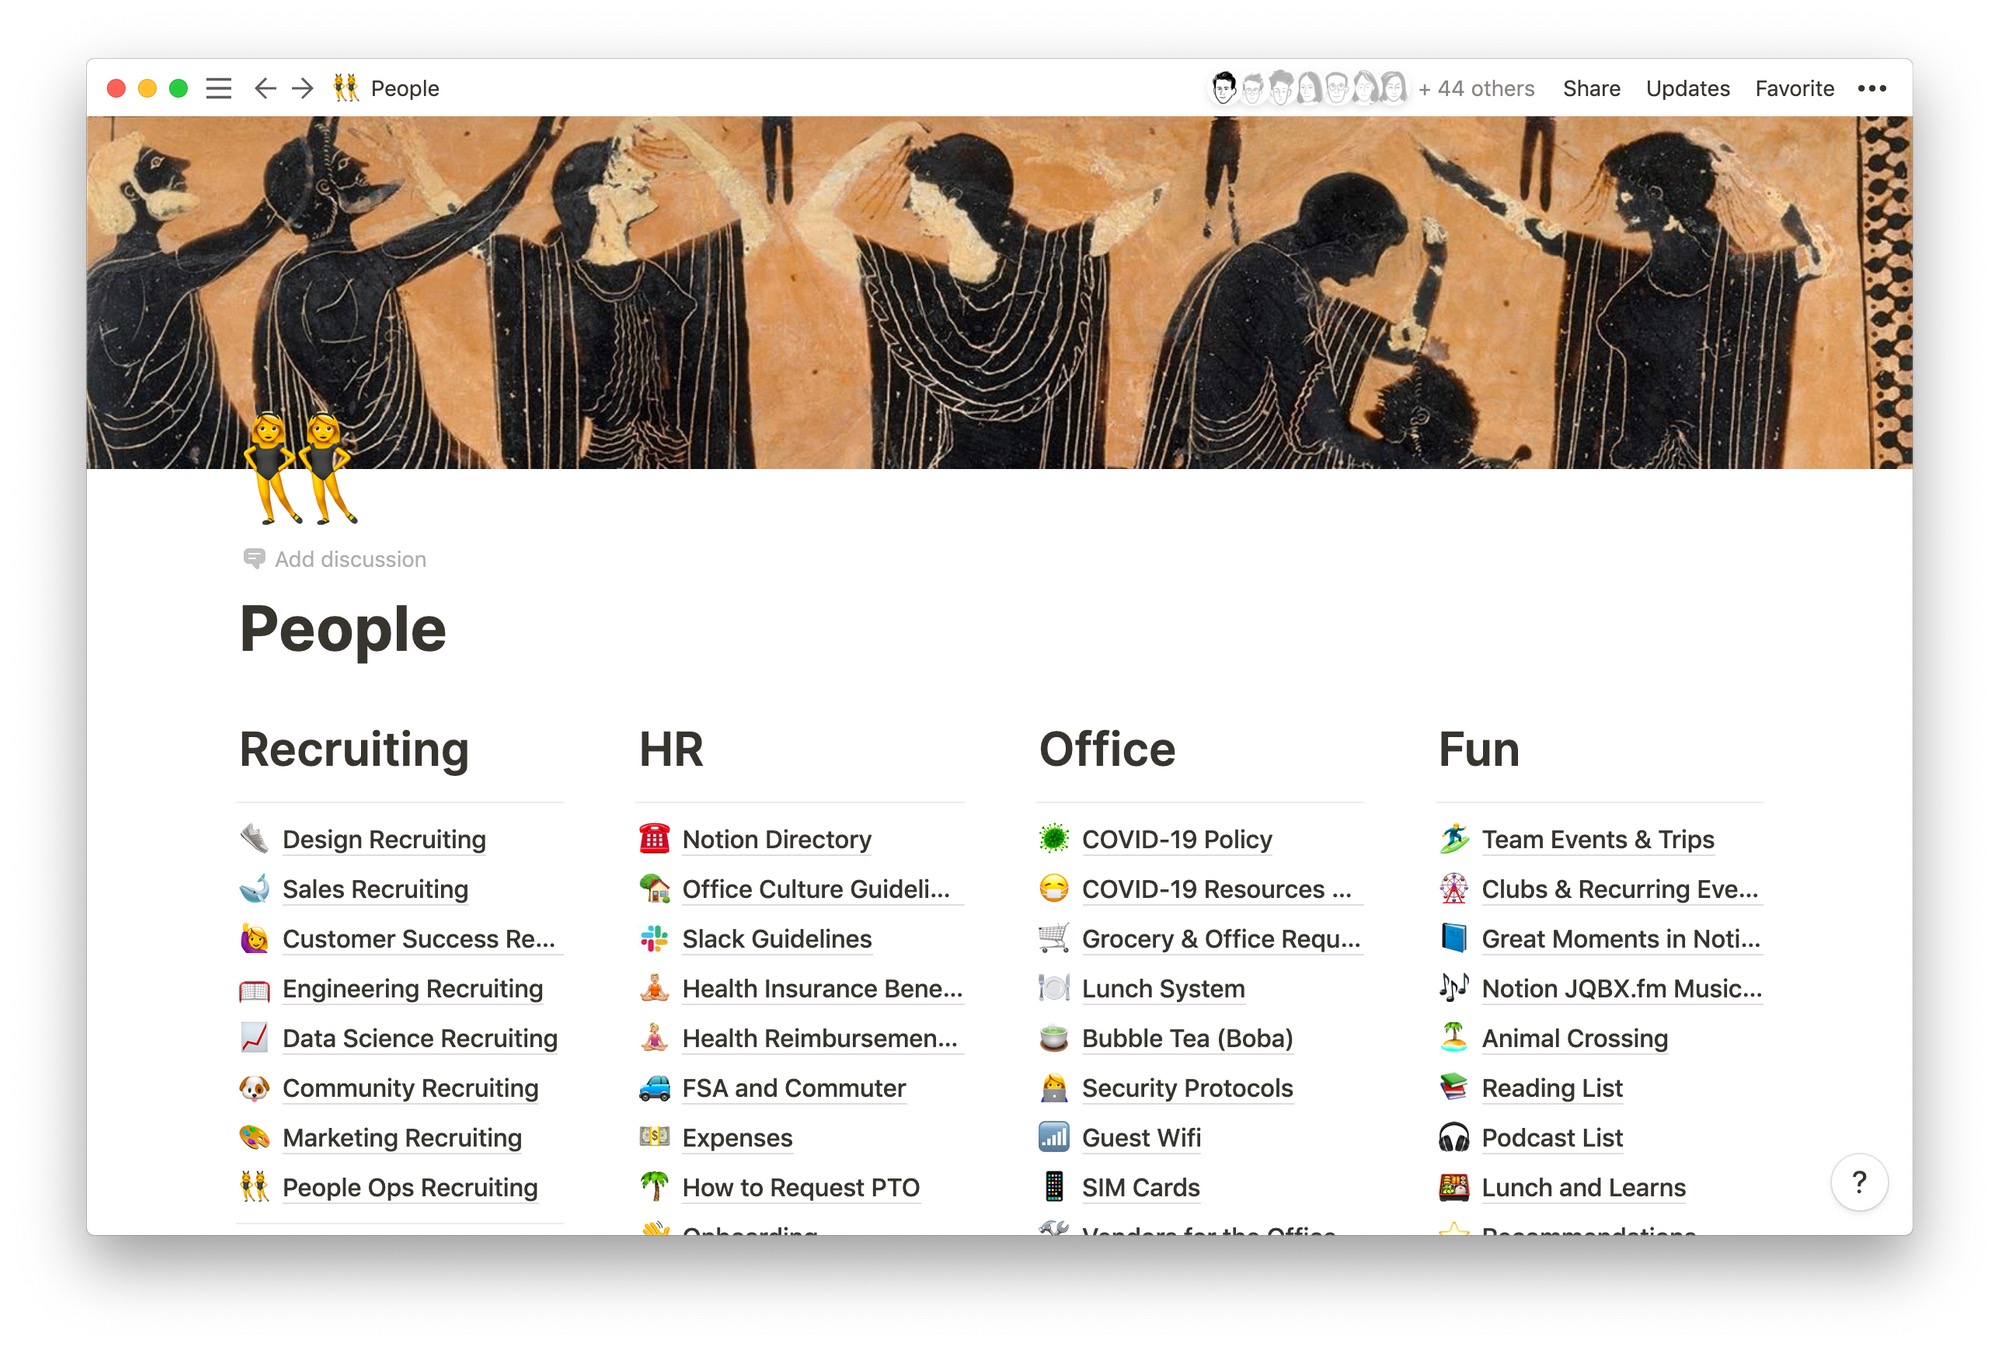Screen dimensions: 2000x1350
Task: Click the palette icon beside Marketing Recruiting
Action: point(254,1137)
